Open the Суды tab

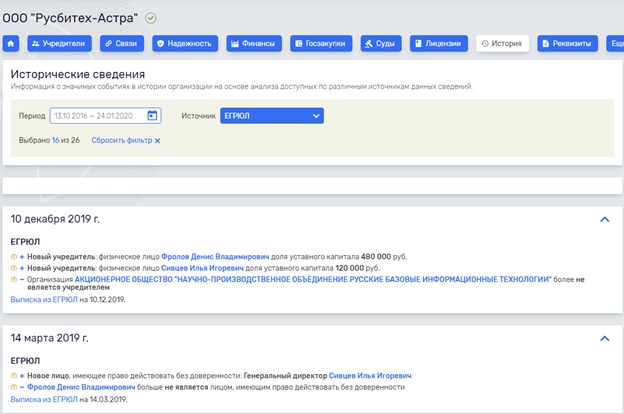[x=381, y=43]
